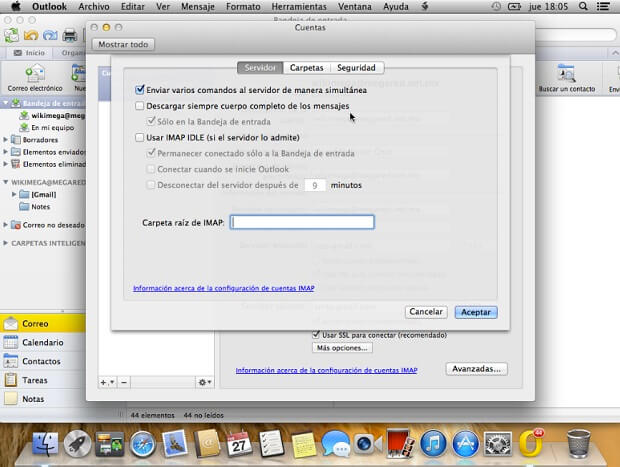Switch to the Seguridad tab
This screenshot has height=467, width=620.
(356, 68)
